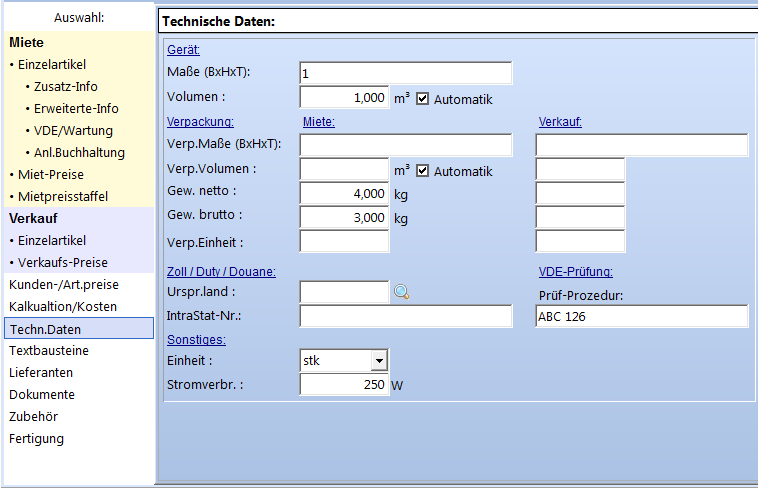Go to Miet-Preise
The width and height of the screenshot is (758, 488).
coord(51,175)
